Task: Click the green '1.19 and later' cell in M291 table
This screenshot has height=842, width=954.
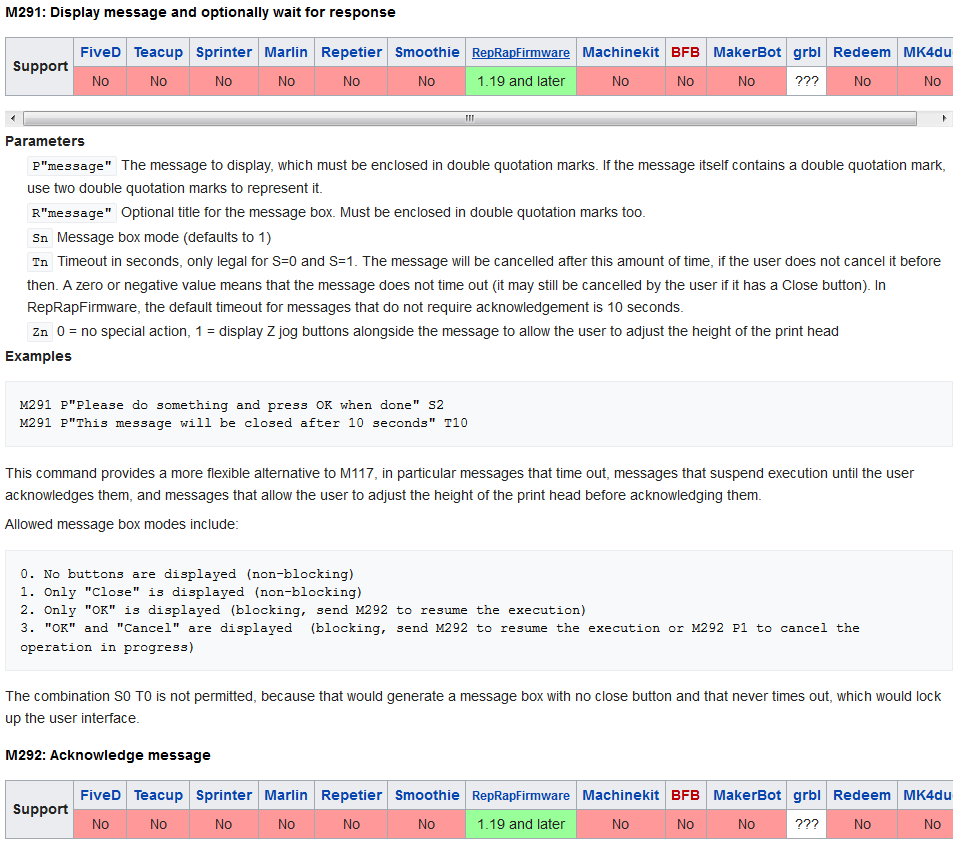Action: pyautogui.click(x=521, y=81)
